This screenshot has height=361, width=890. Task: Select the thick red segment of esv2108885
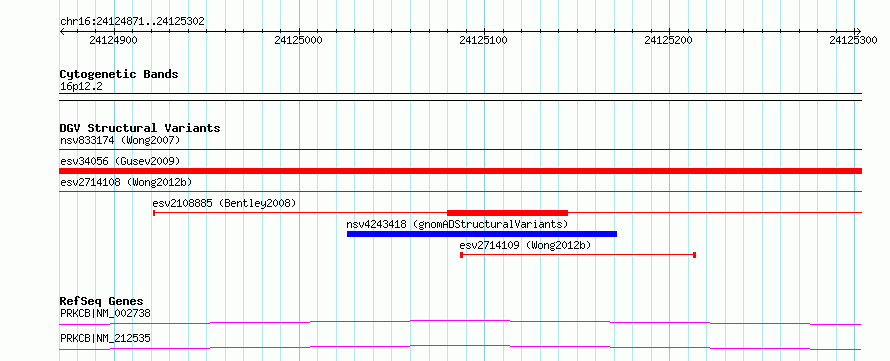tap(507, 213)
